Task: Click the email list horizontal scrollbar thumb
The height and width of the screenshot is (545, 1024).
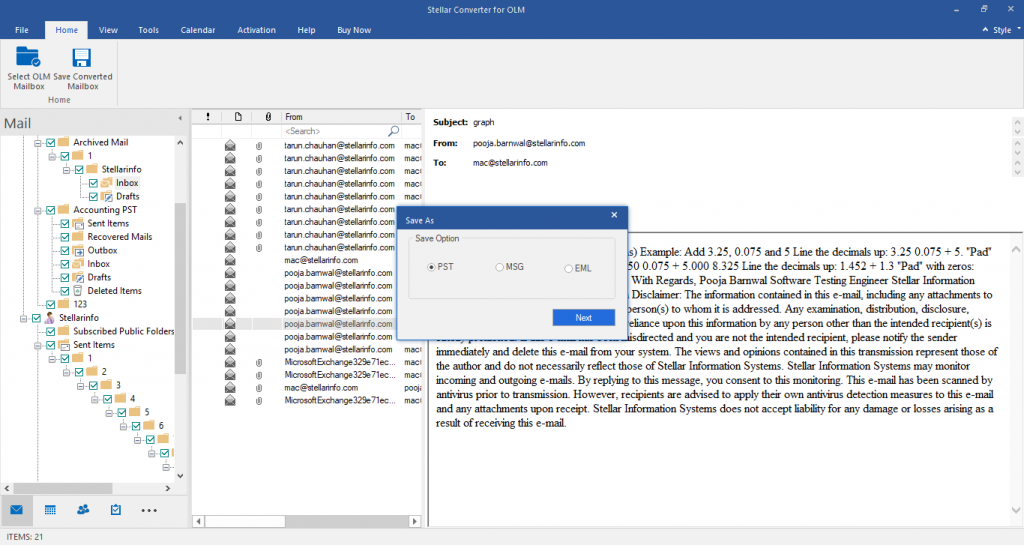Action: click(x=245, y=522)
